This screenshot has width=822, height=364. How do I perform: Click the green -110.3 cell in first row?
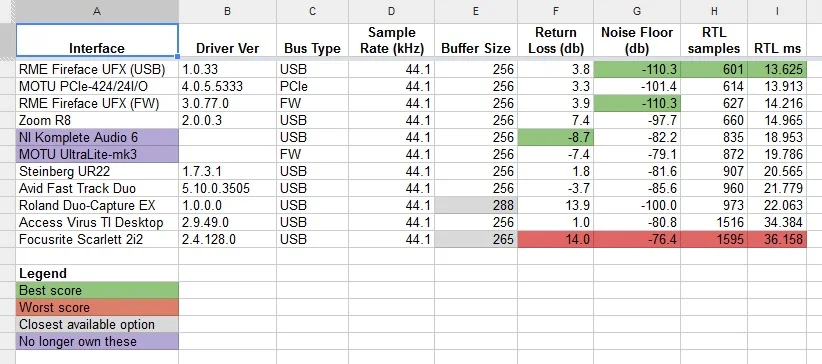[x=637, y=69]
